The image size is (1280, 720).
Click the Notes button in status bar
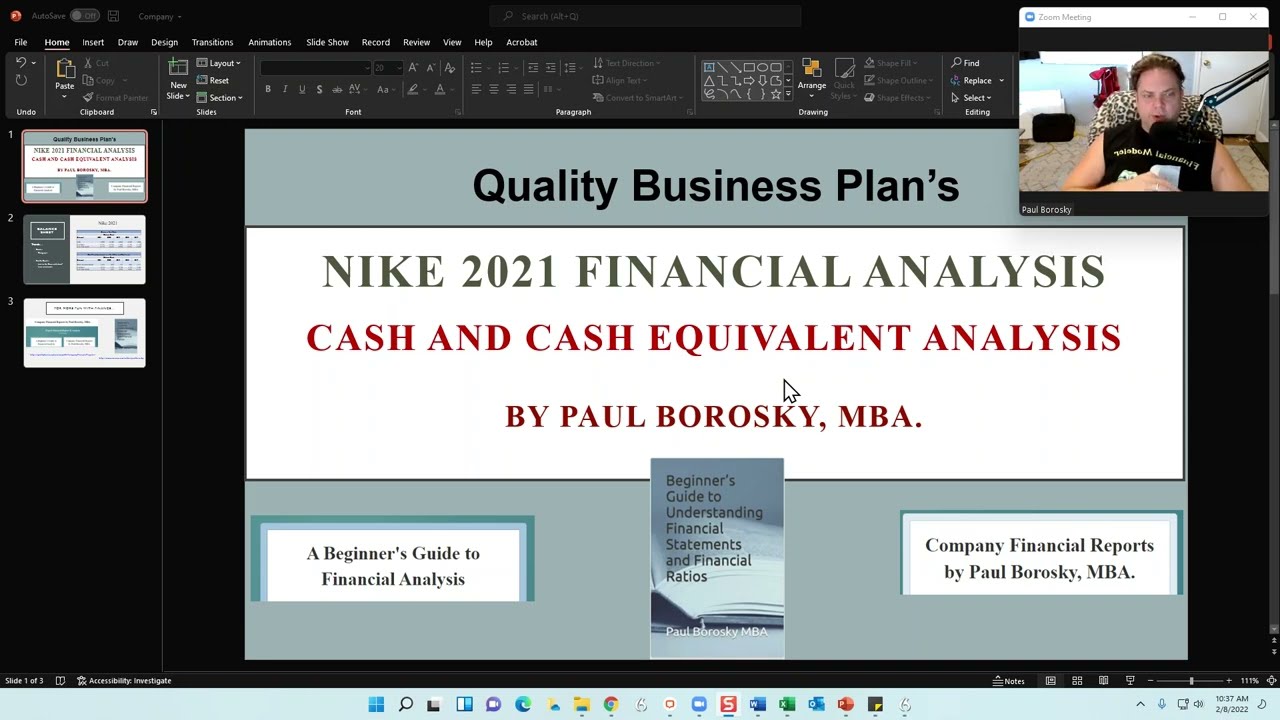pos(1008,681)
